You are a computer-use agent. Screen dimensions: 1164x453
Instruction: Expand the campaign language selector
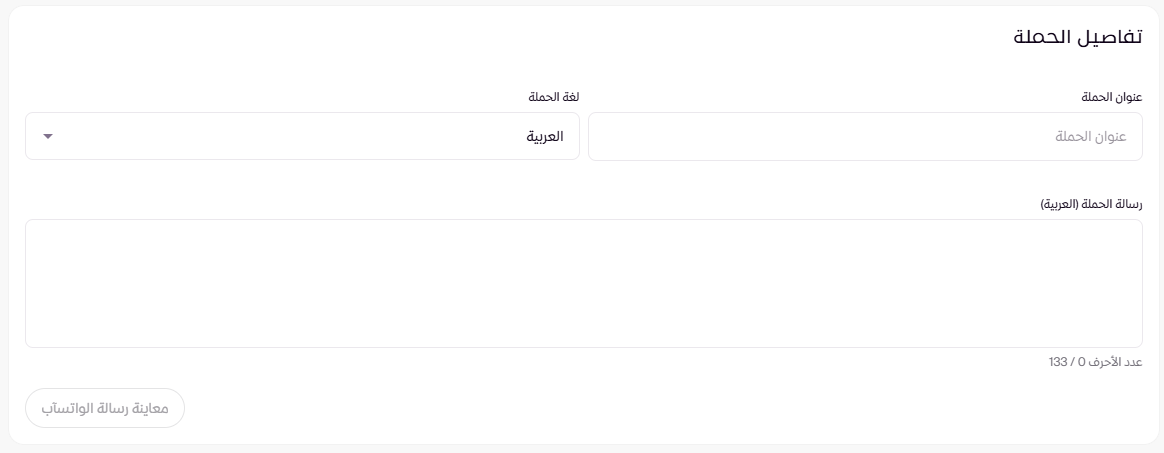48,136
